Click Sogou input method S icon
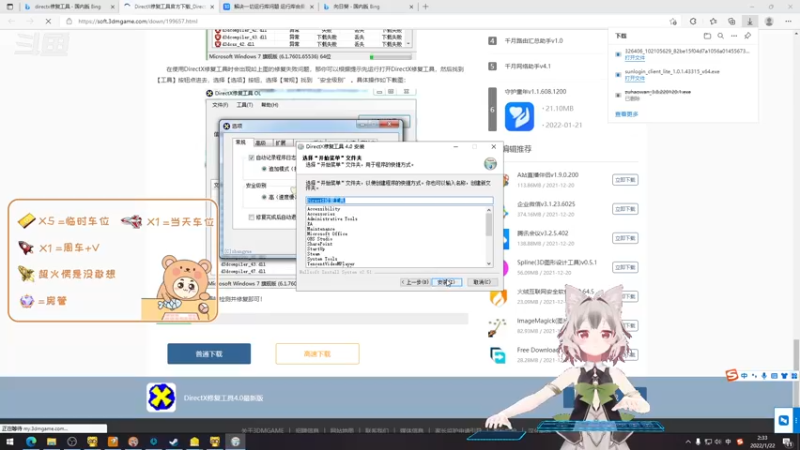This screenshot has width=800, height=450. coord(732,376)
